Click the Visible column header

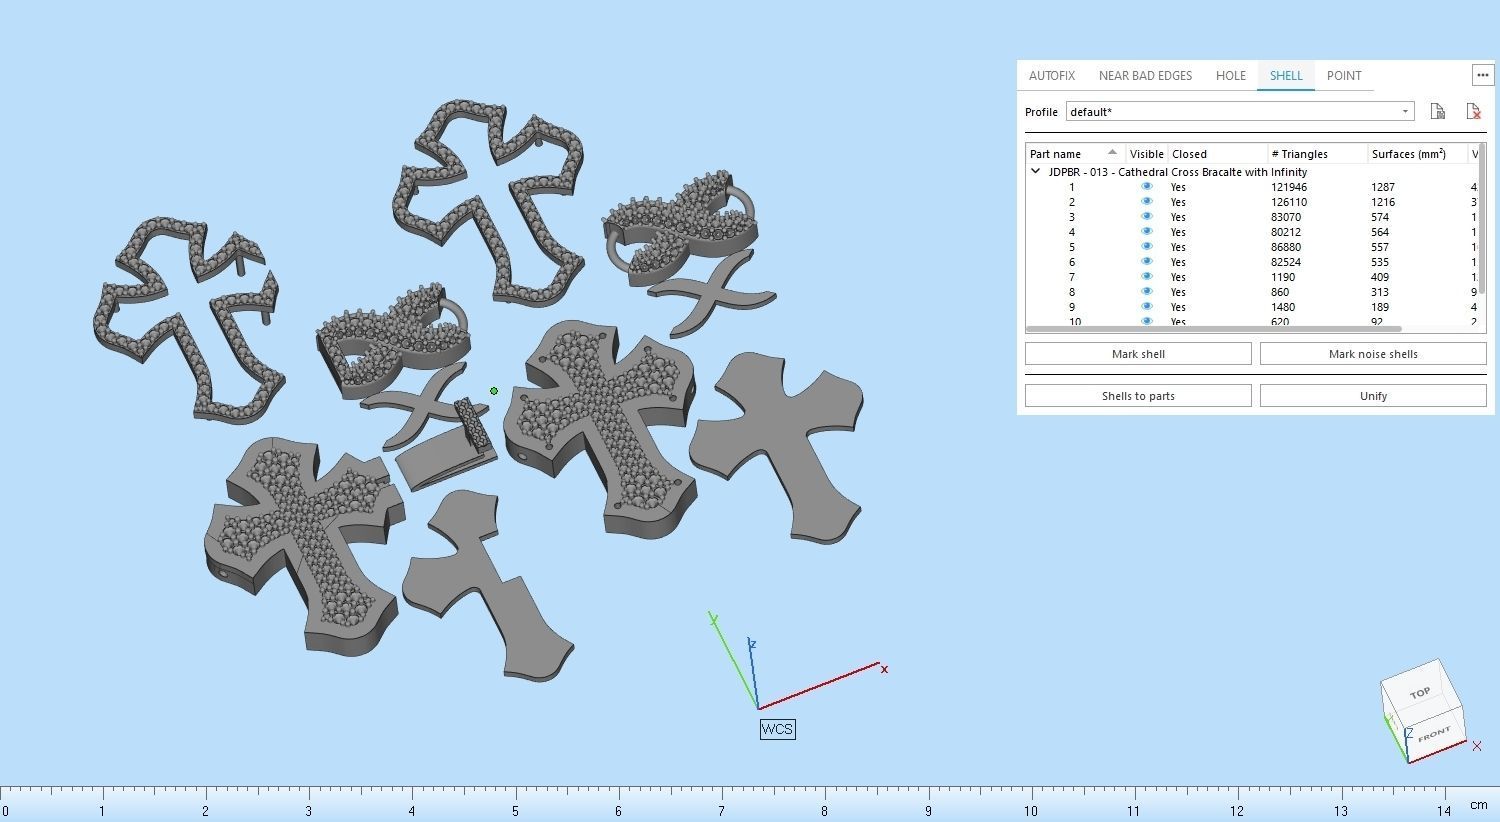pyautogui.click(x=1146, y=154)
